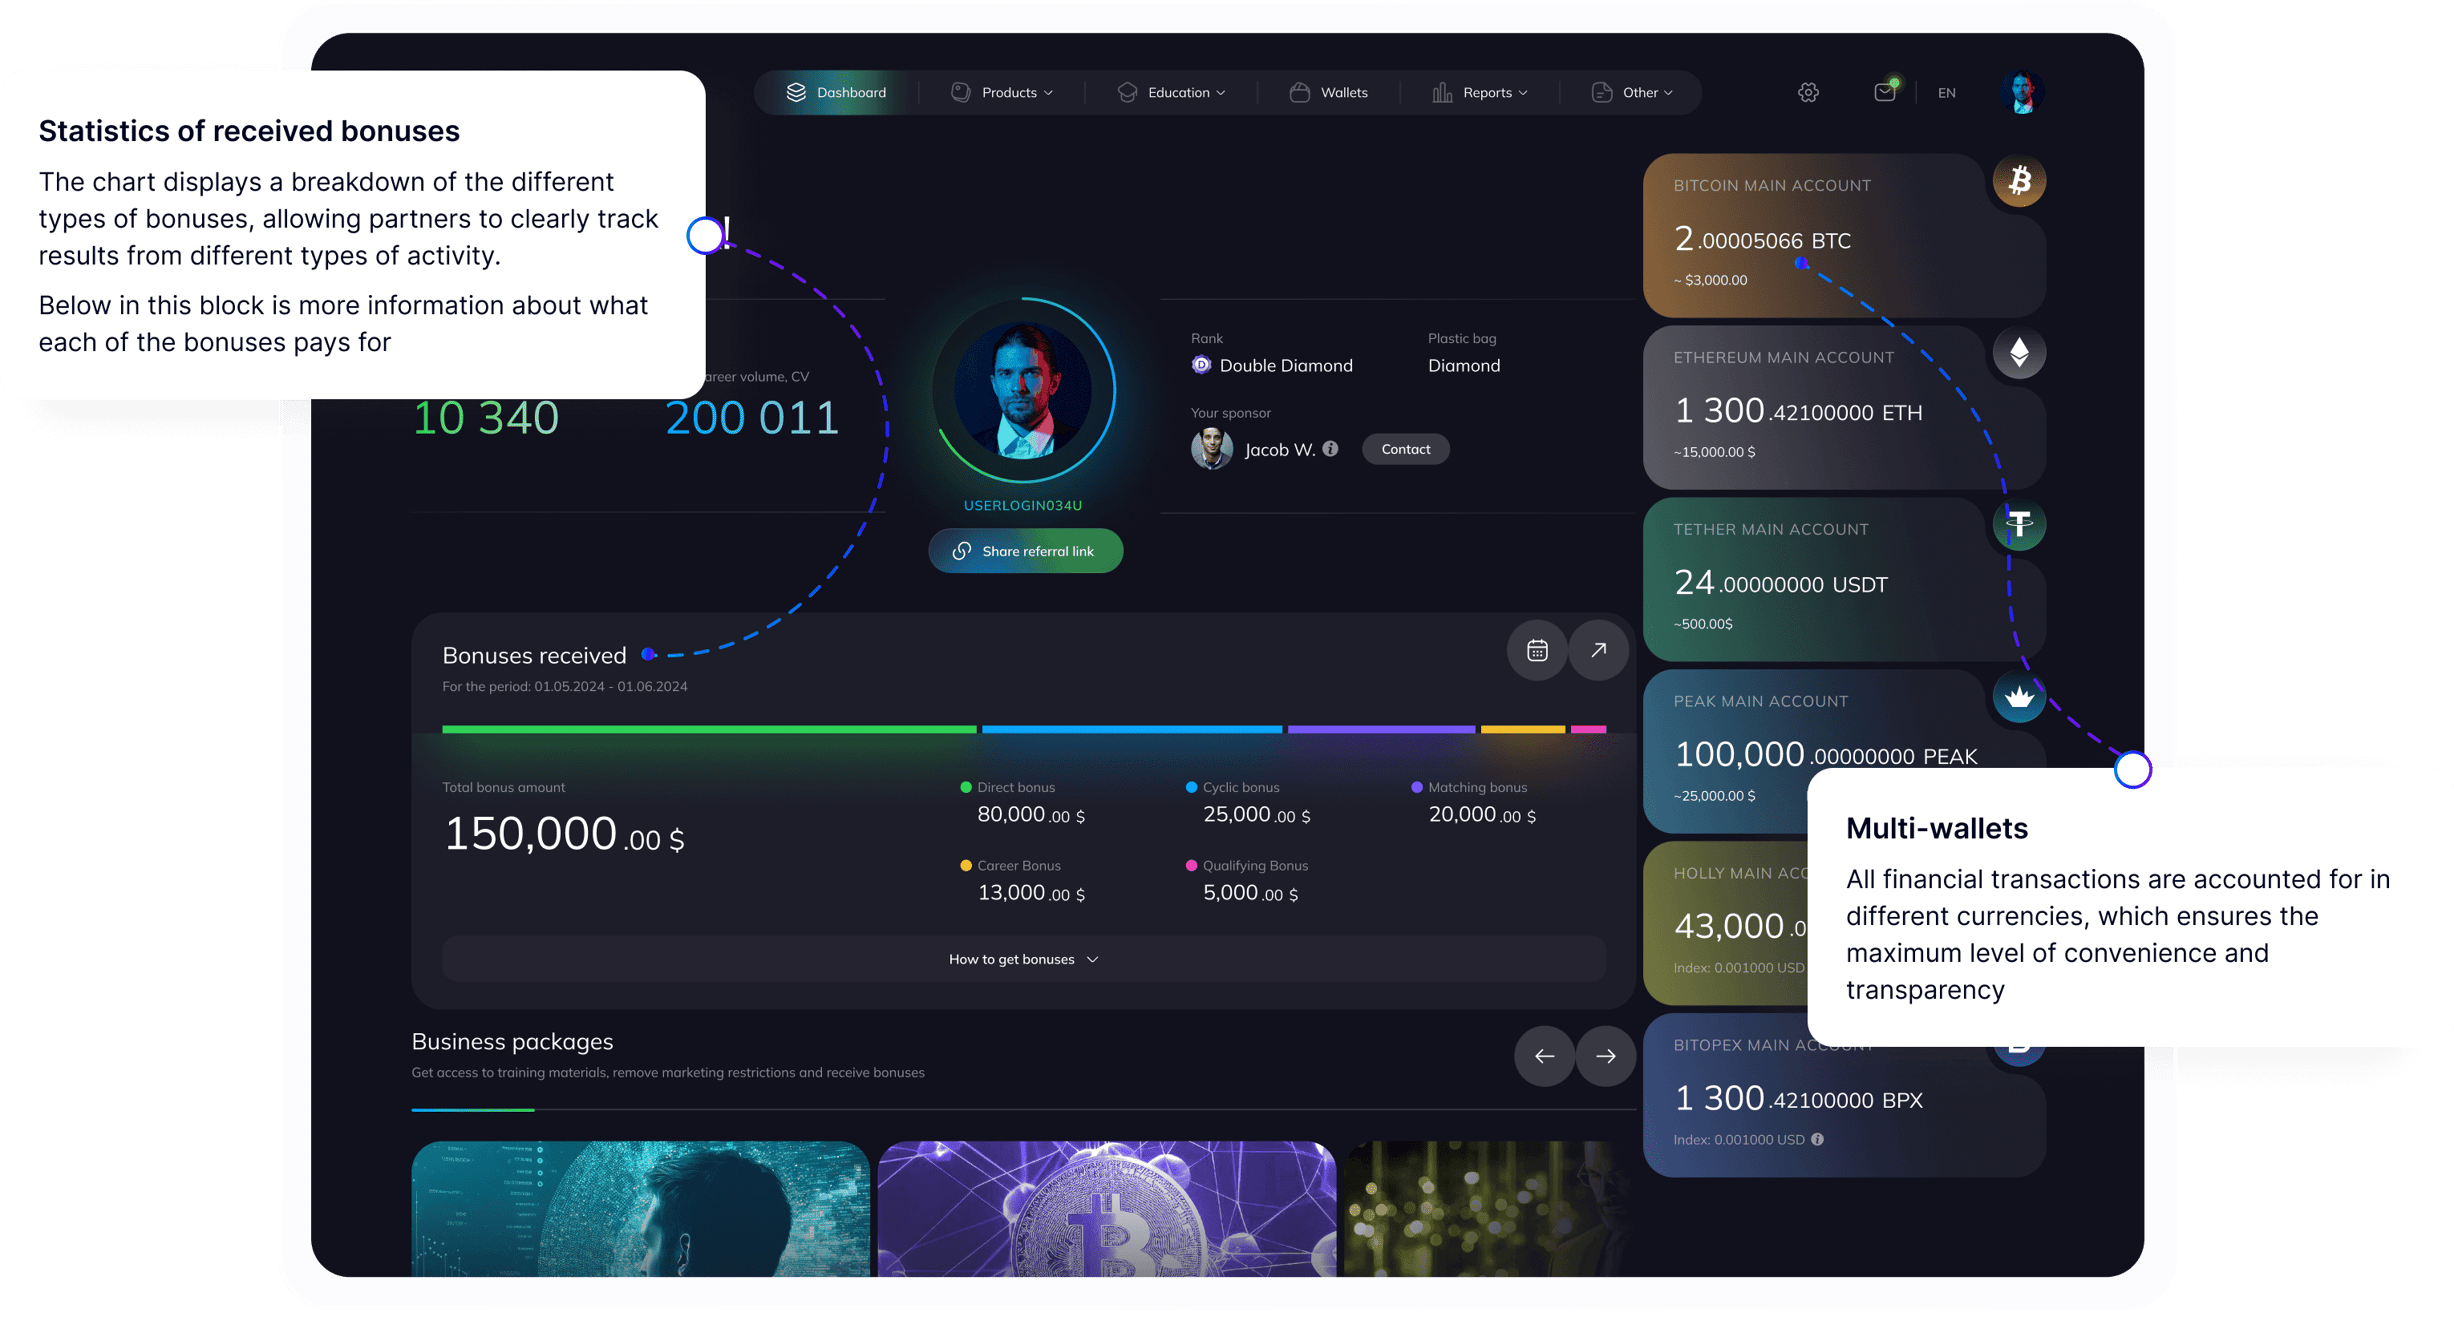
Task: Click the info icon next to Jacob W.
Action: pyautogui.click(x=1331, y=449)
